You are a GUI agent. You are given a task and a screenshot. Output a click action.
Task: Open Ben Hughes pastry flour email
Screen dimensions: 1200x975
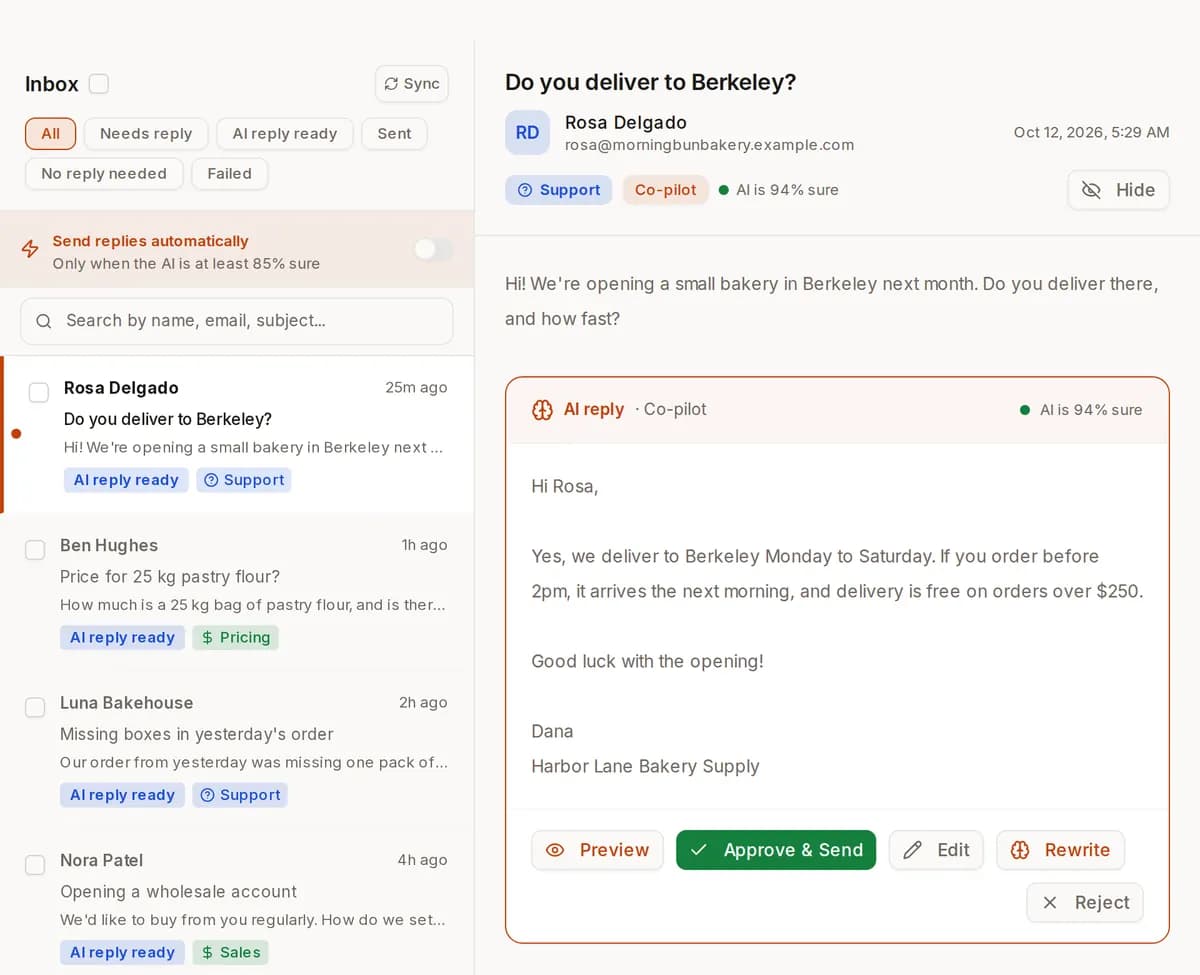point(237,592)
